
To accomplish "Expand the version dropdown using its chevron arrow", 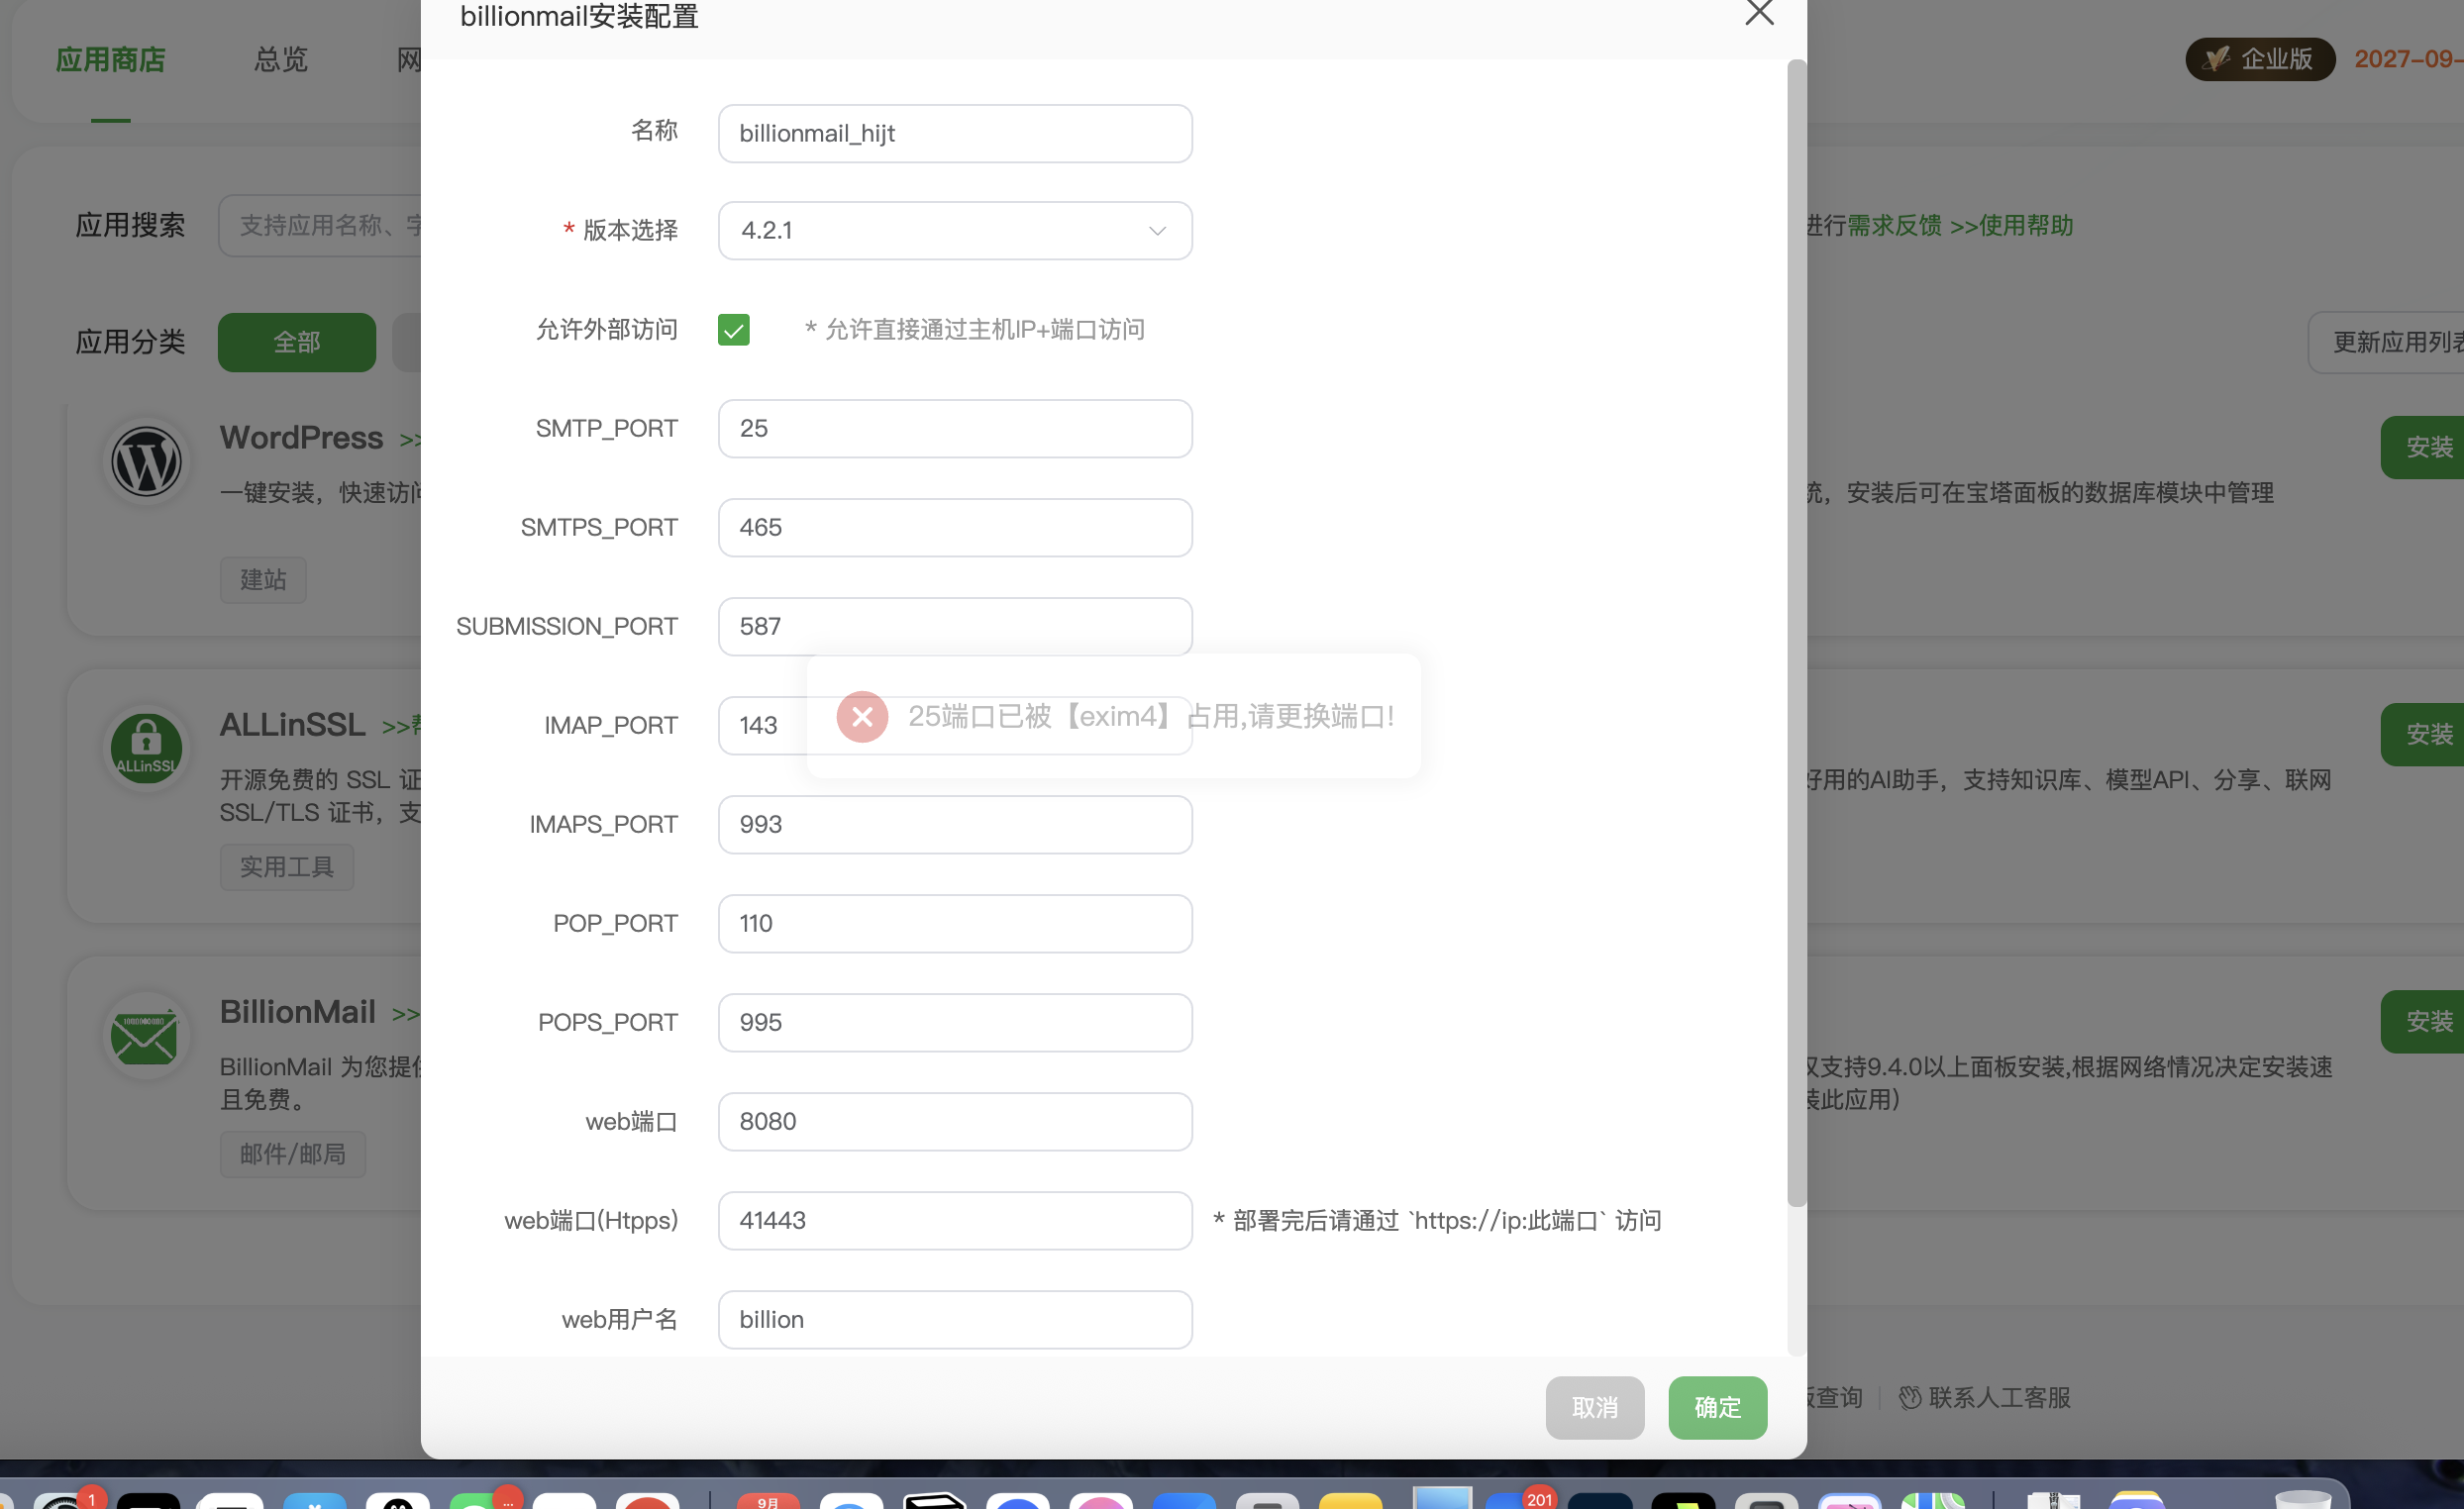I will [x=1157, y=231].
